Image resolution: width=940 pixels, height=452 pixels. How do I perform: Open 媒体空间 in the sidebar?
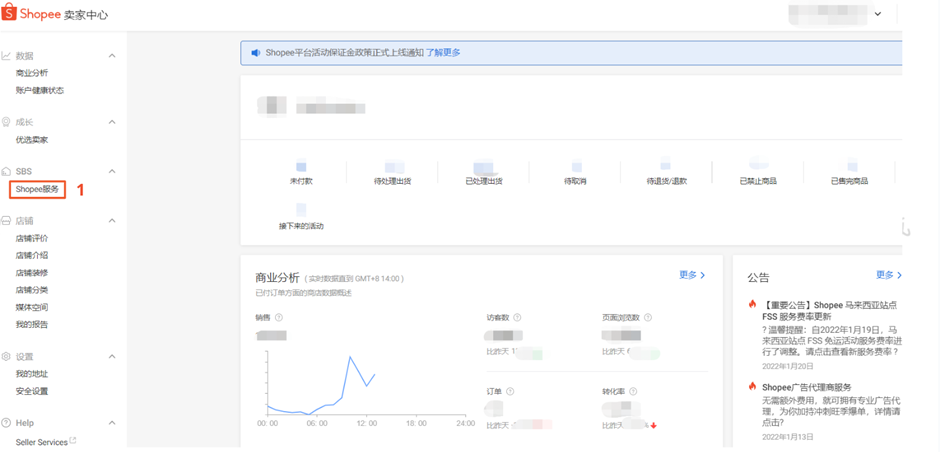click(x=32, y=308)
